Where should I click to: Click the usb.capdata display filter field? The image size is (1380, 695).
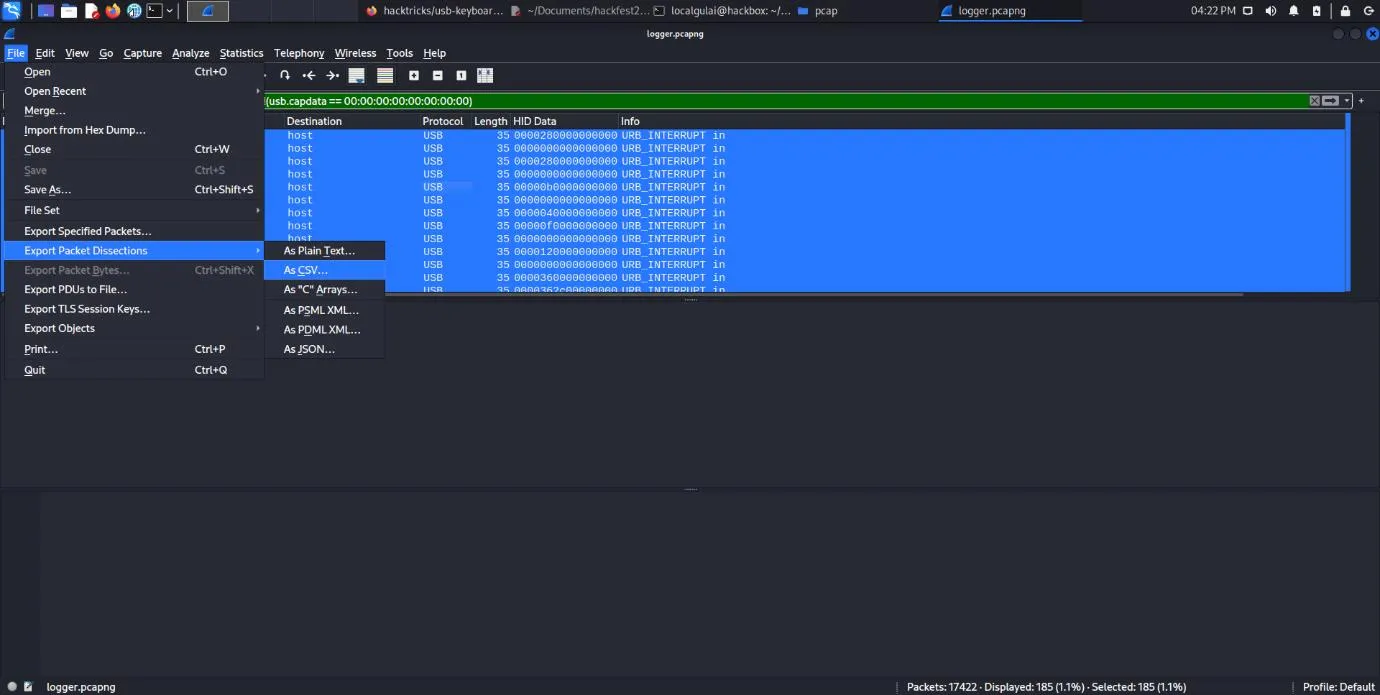tap(780, 101)
